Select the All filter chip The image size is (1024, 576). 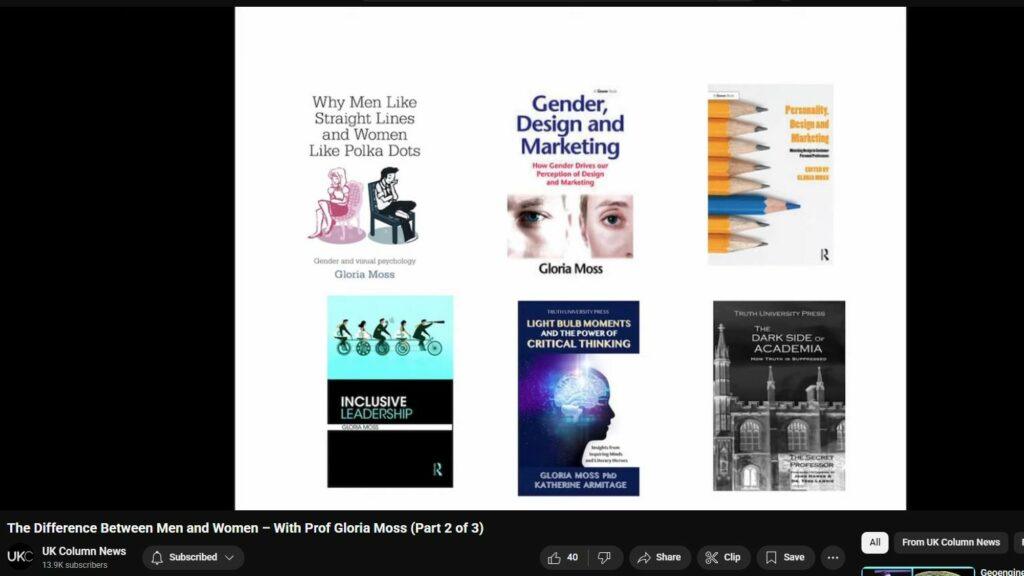tap(874, 542)
